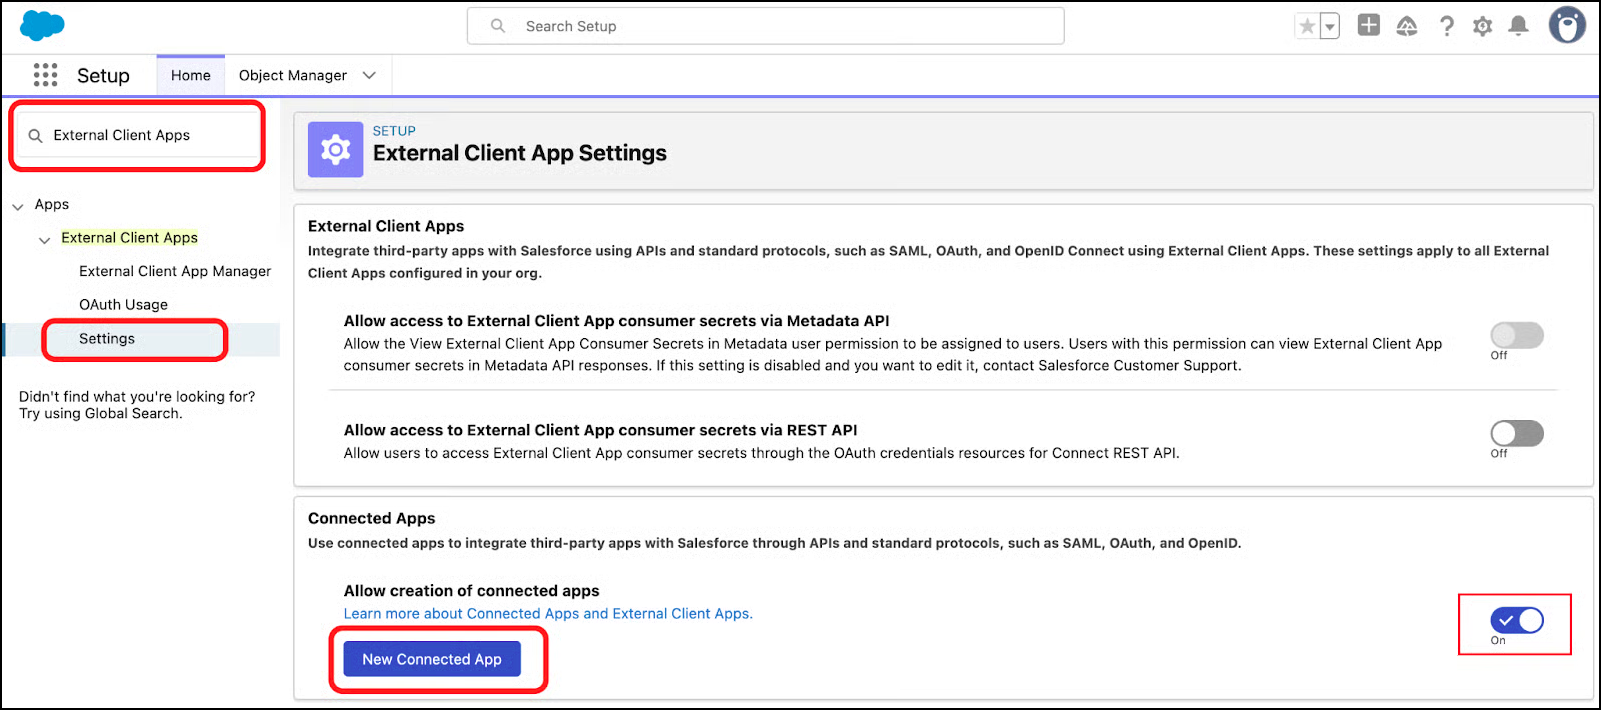Enable consumer secrets via Metadata API toggle

(1516, 336)
